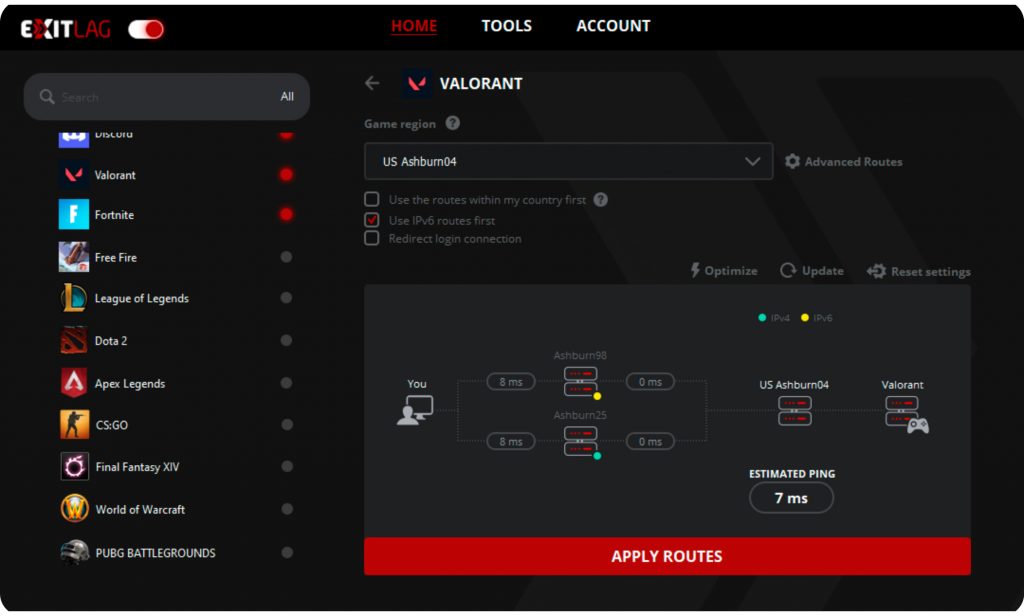The width and height of the screenshot is (1024, 616).
Task: Focus the game Search field
Action: click(x=167, y=97)
